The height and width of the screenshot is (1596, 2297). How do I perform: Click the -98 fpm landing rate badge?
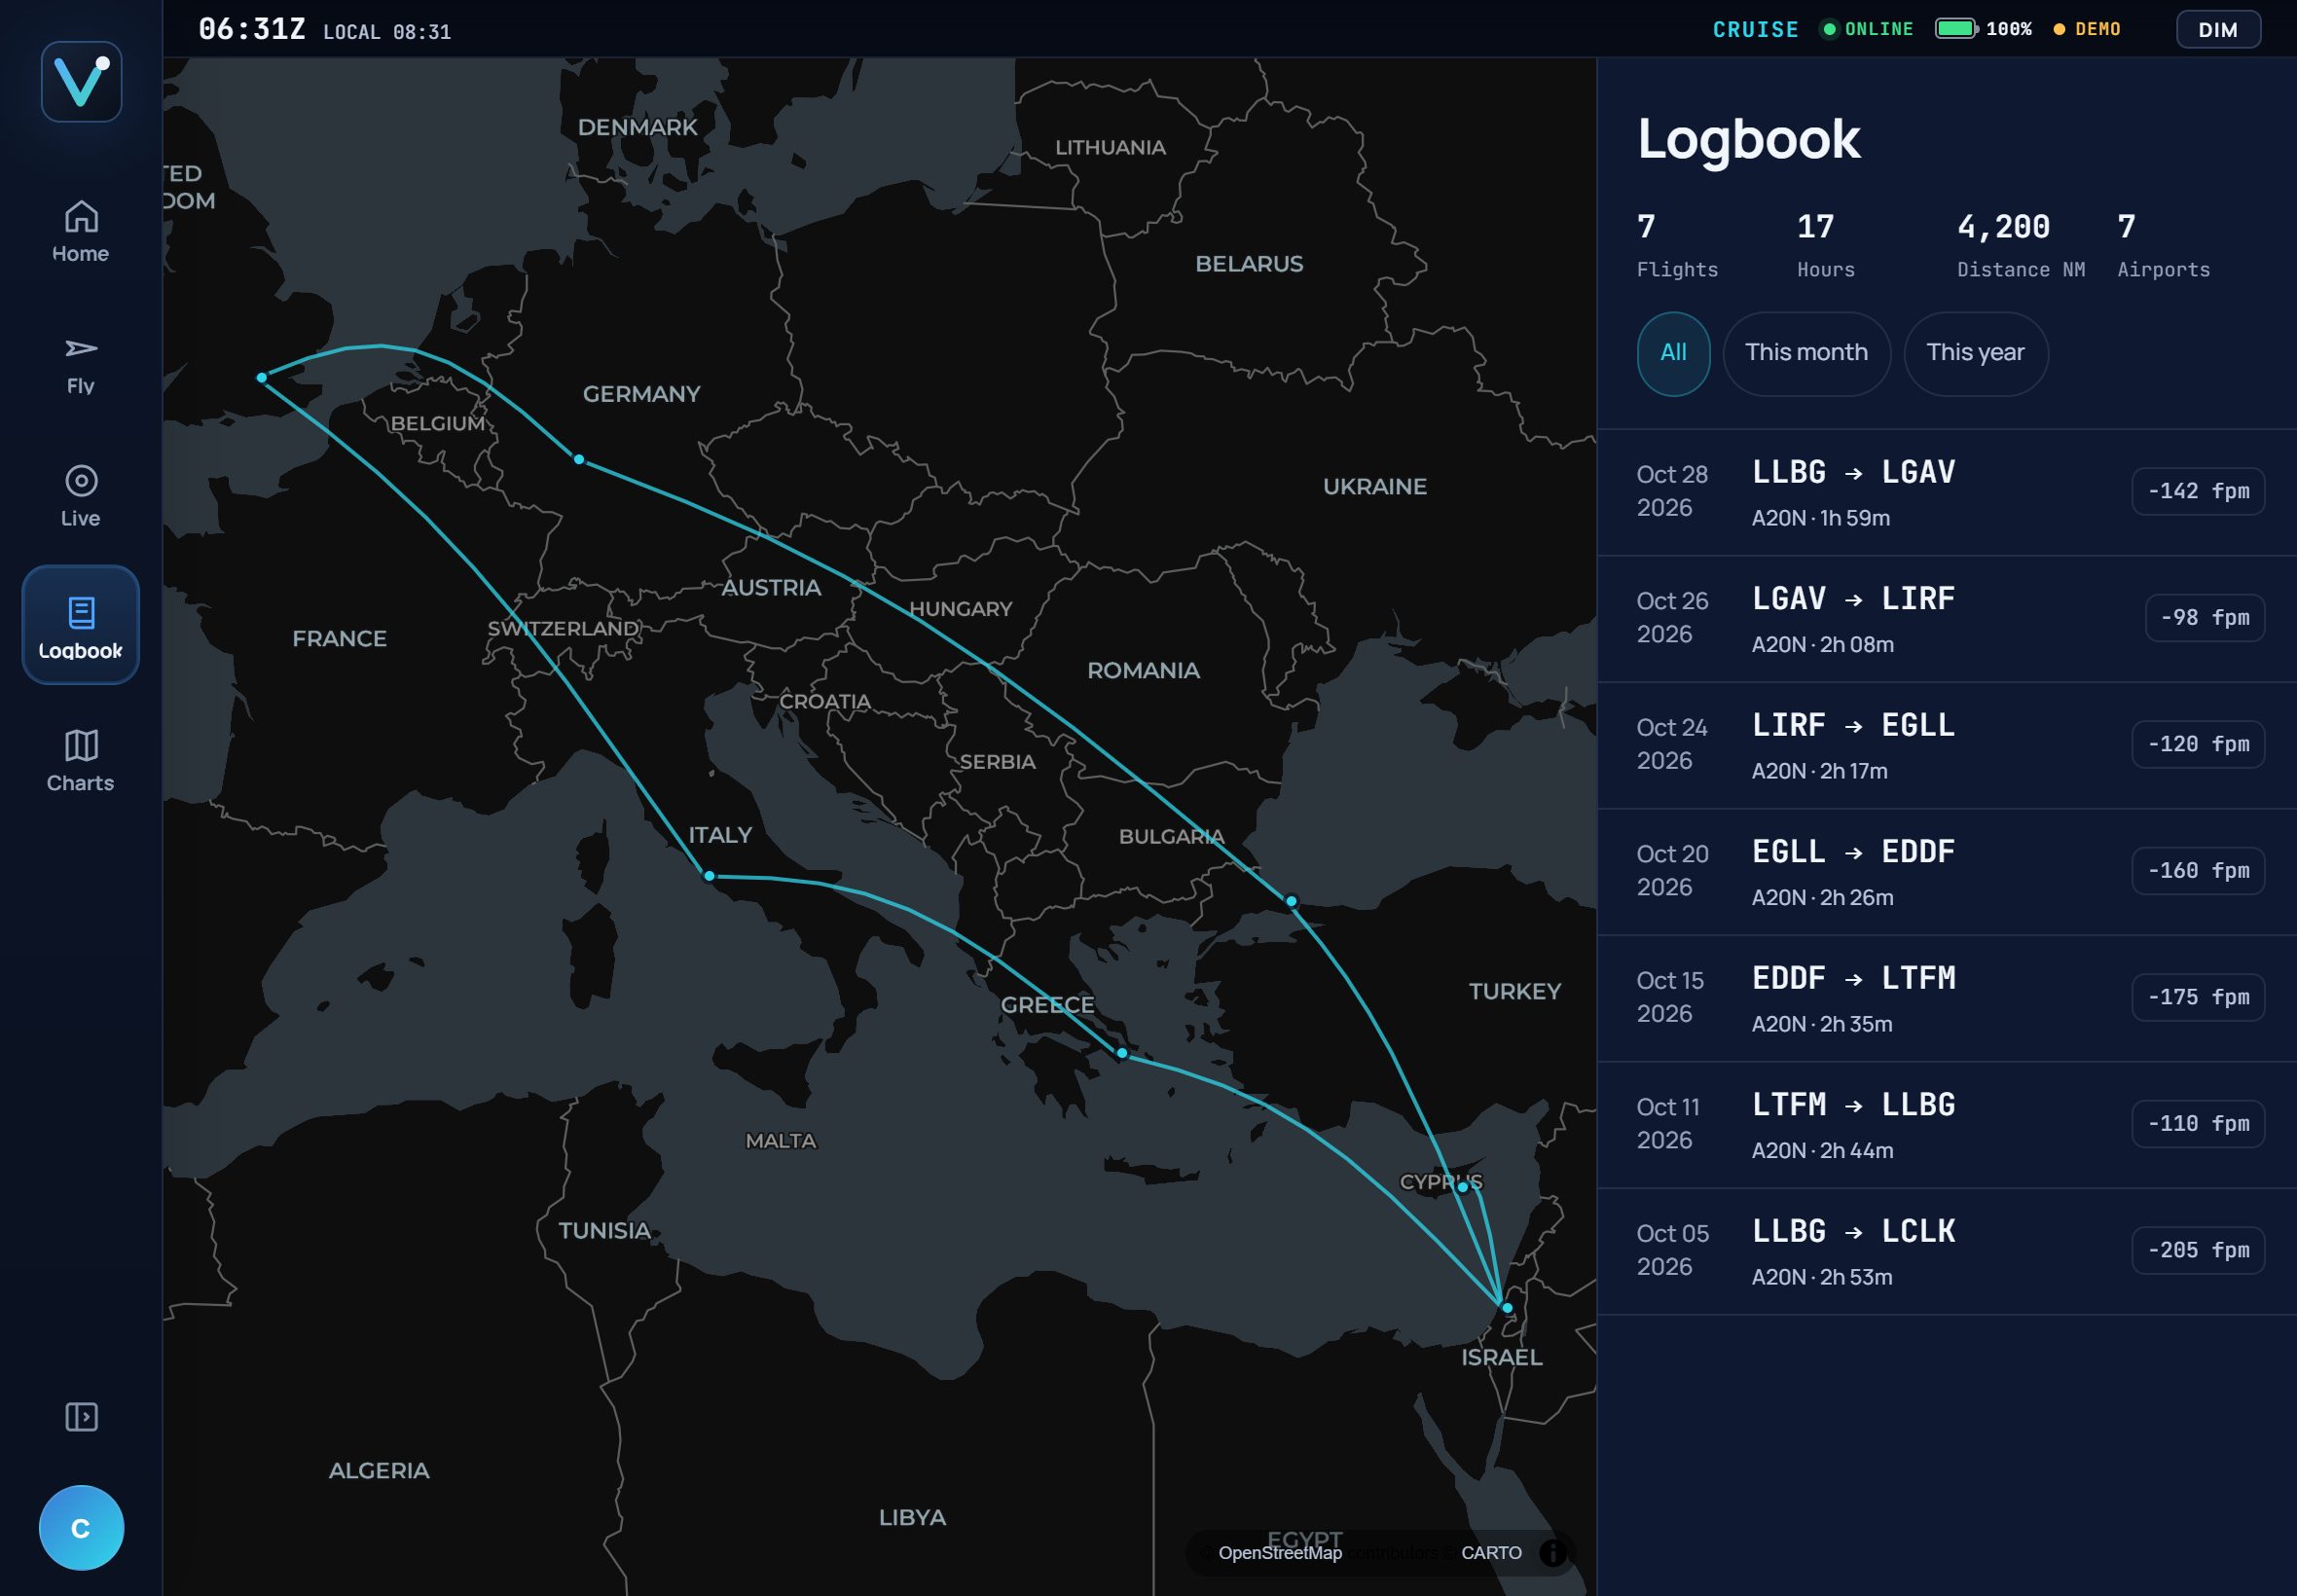[2204, 618]
